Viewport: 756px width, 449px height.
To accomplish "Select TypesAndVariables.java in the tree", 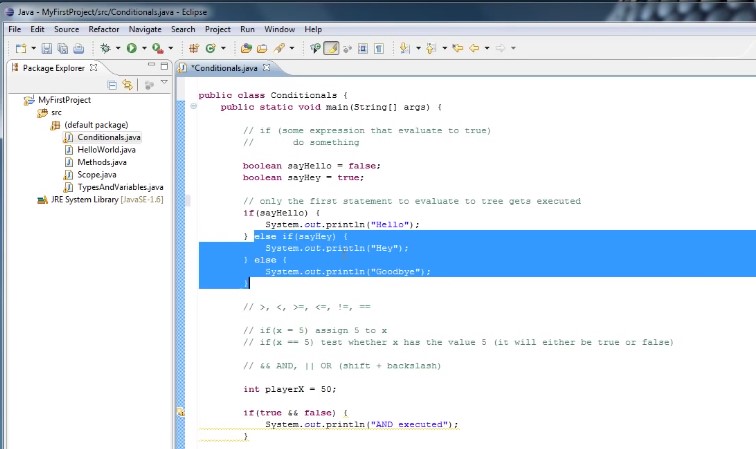I will click(x=119, y=187).
